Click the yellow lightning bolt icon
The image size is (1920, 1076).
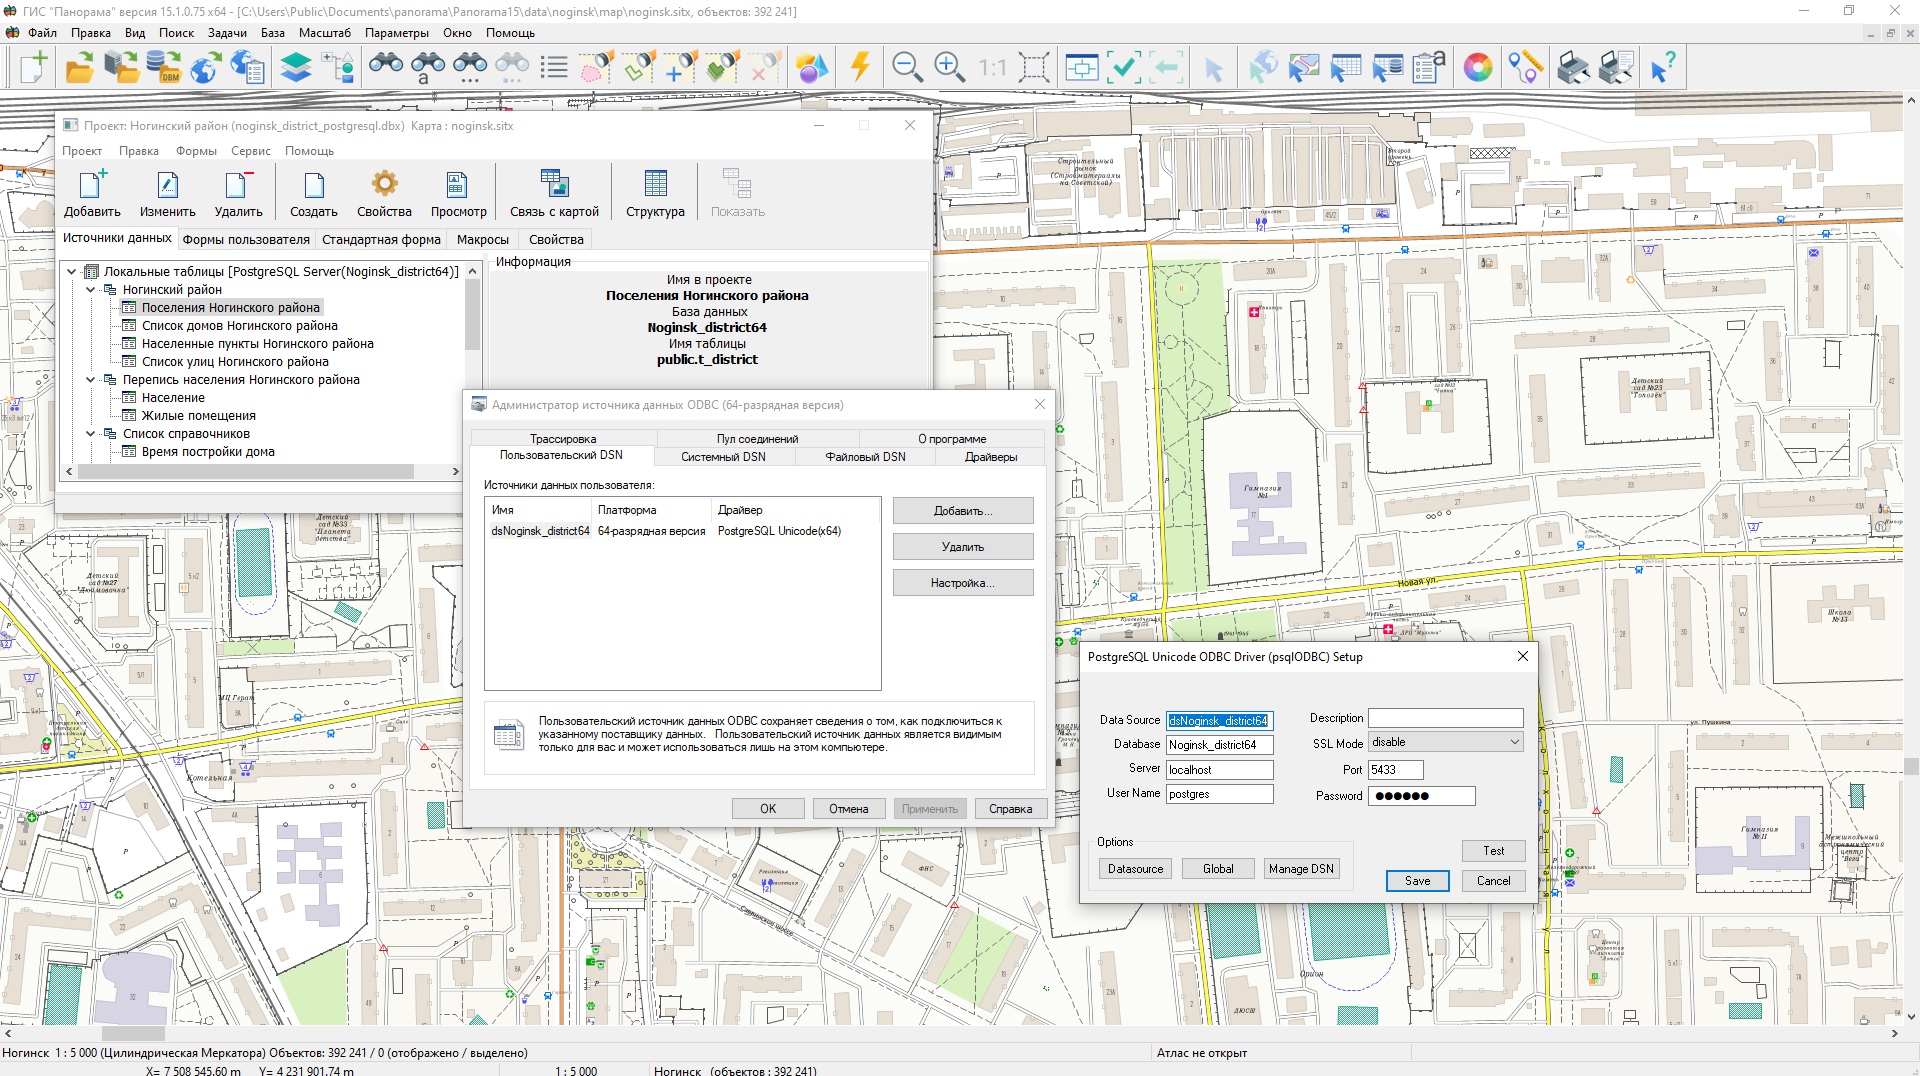860,68
